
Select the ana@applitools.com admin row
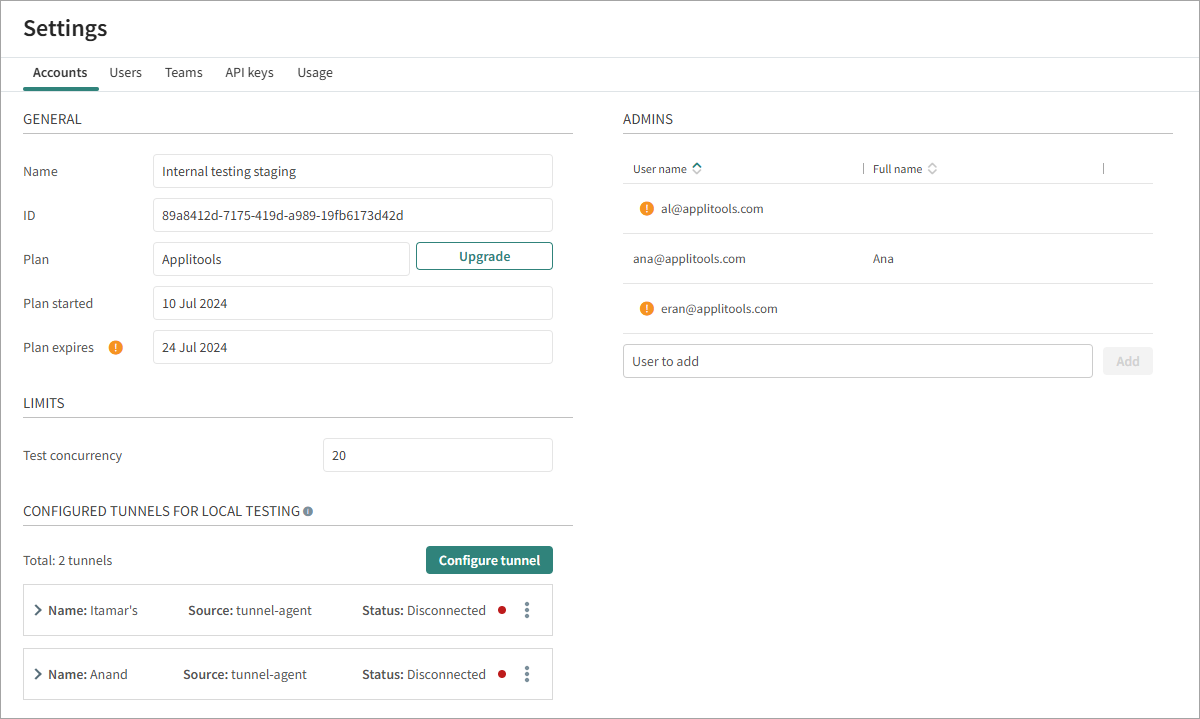[888, 259]
